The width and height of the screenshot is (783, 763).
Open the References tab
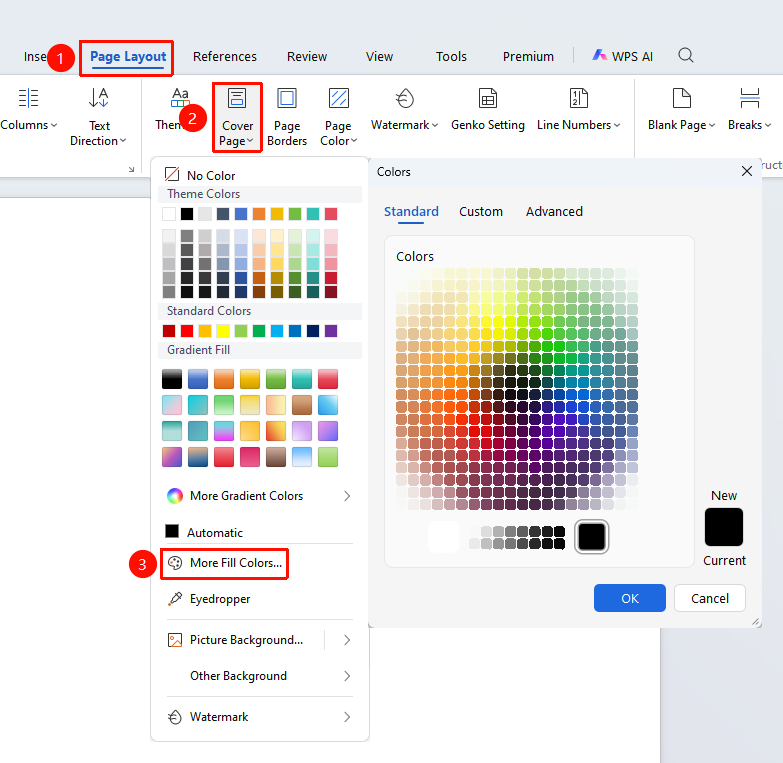(225, 56)
